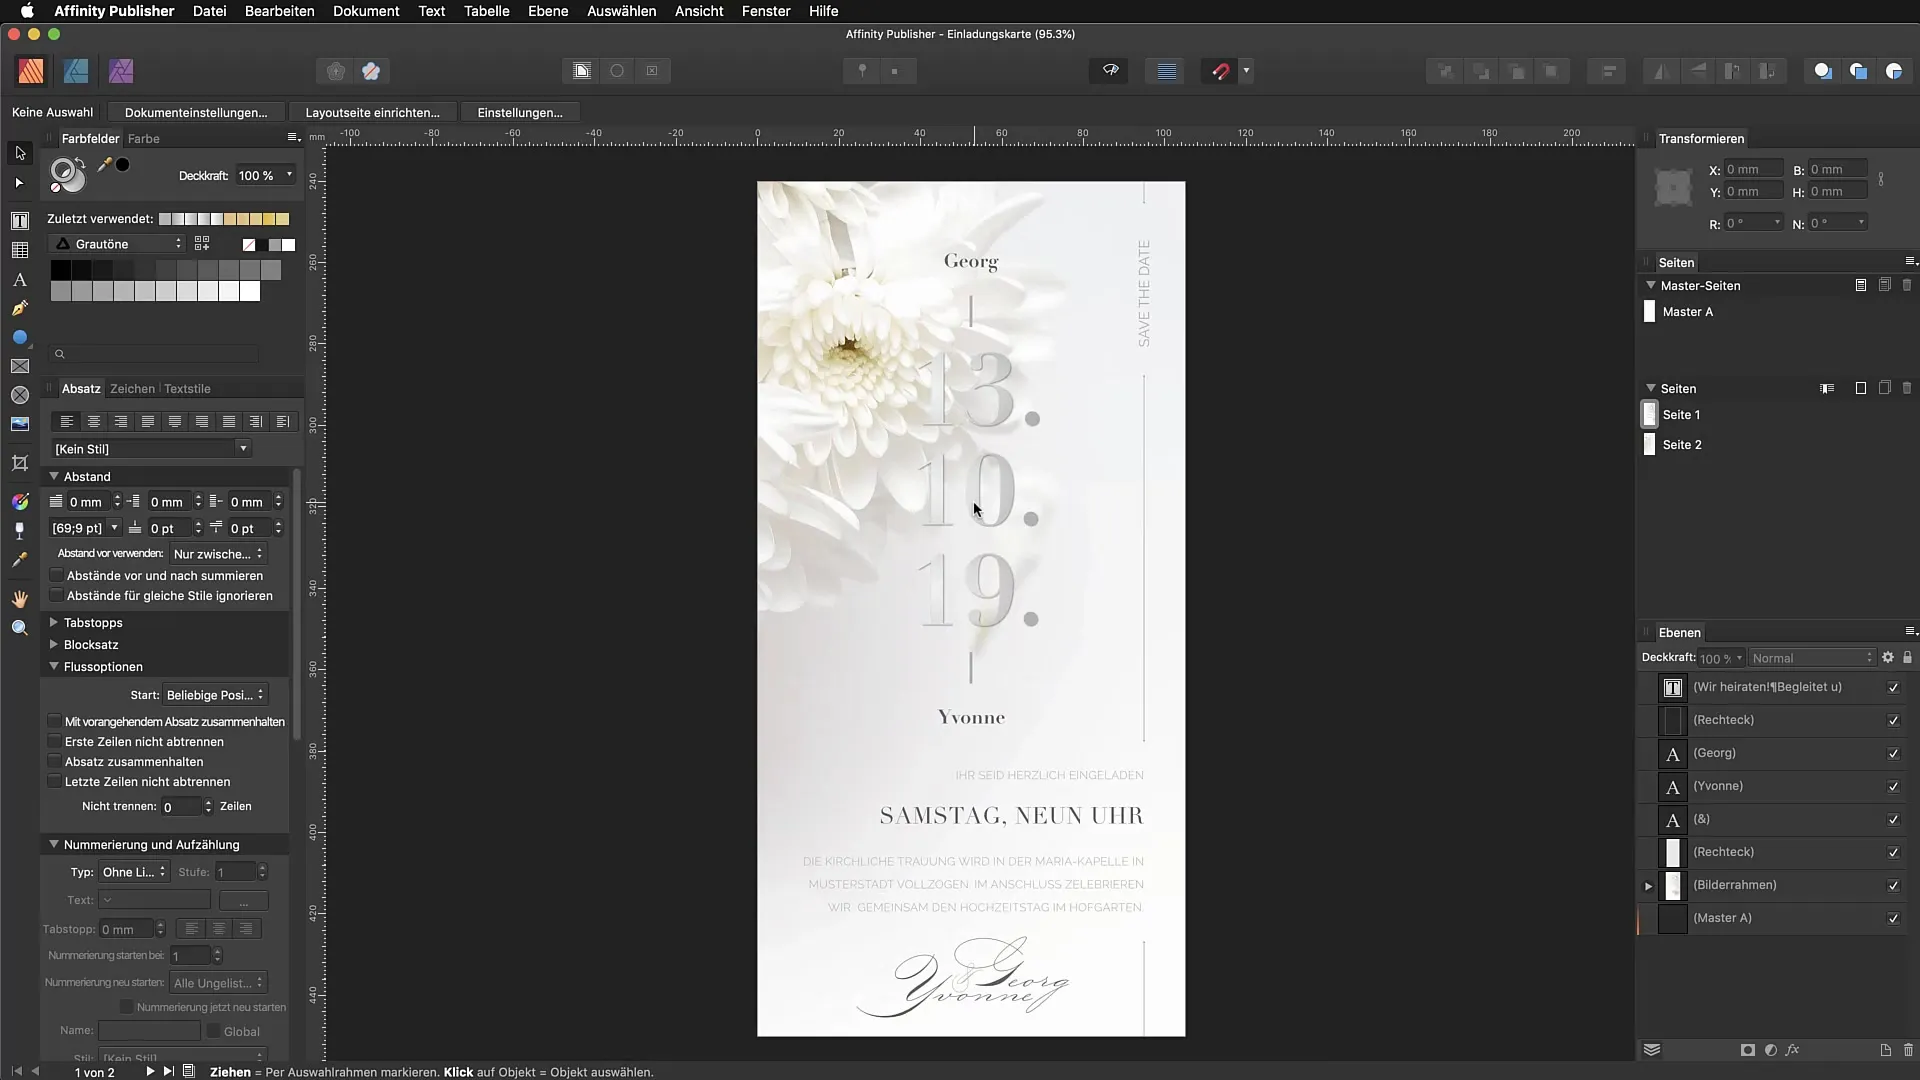Select the Frame Text tool
This screenshot has width=1920, height=1080.
pos(20,220)
